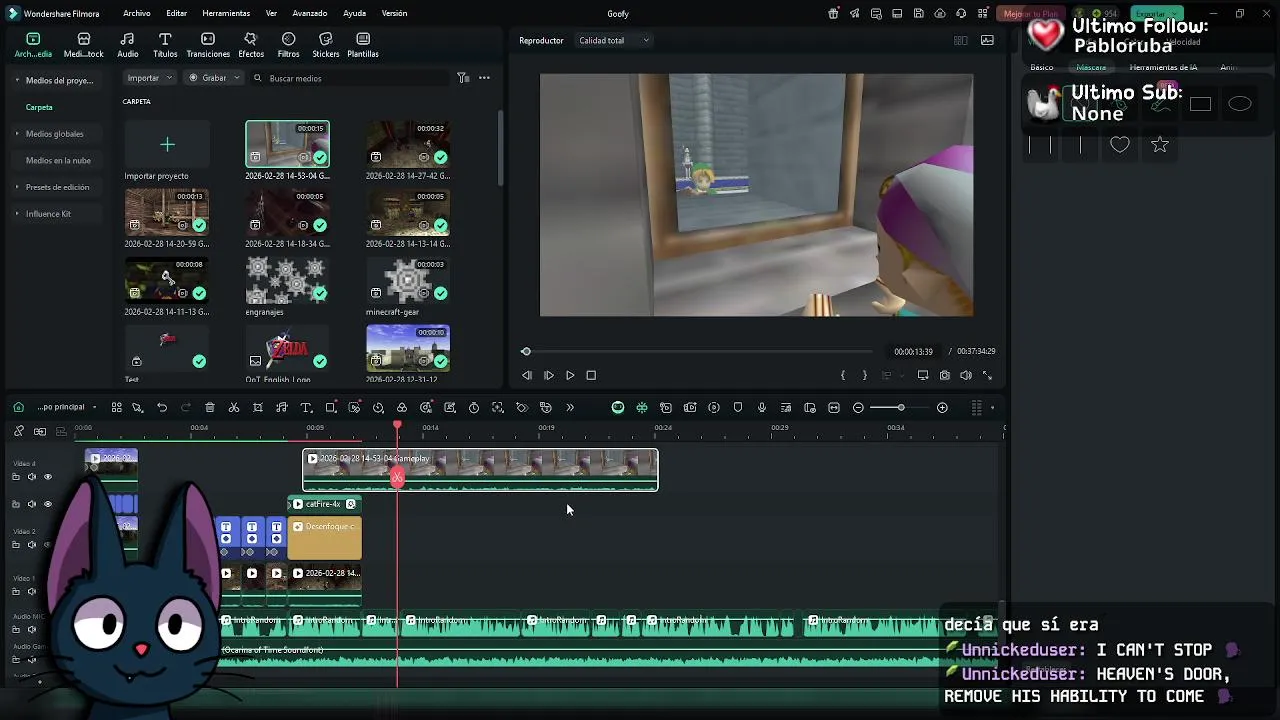Click the preview progress slider handle

click(x=526, y=351)
